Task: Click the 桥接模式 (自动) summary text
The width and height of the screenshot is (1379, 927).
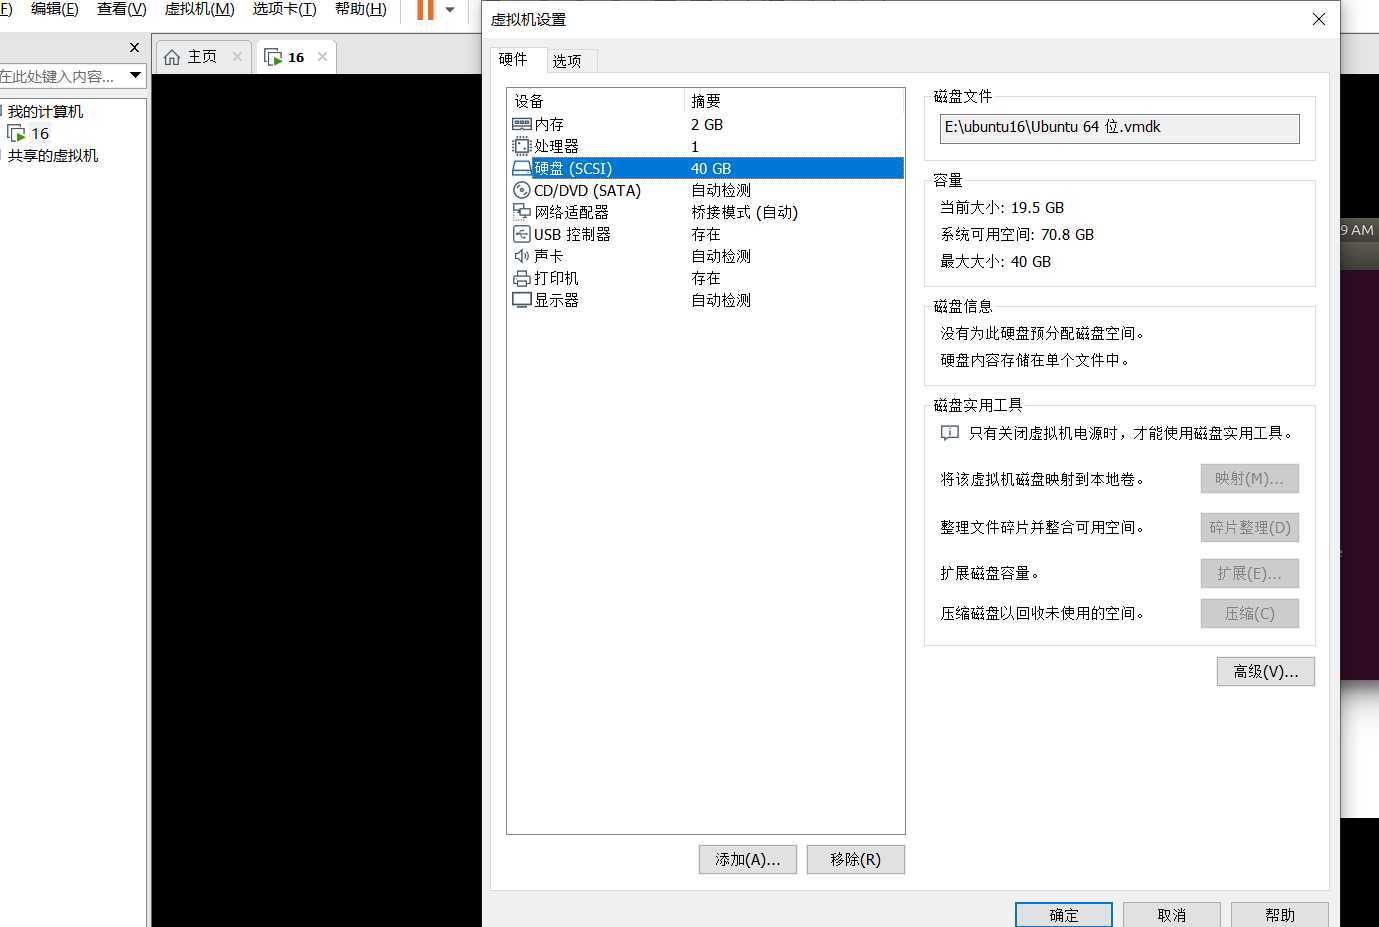Action: coord(745,212)
